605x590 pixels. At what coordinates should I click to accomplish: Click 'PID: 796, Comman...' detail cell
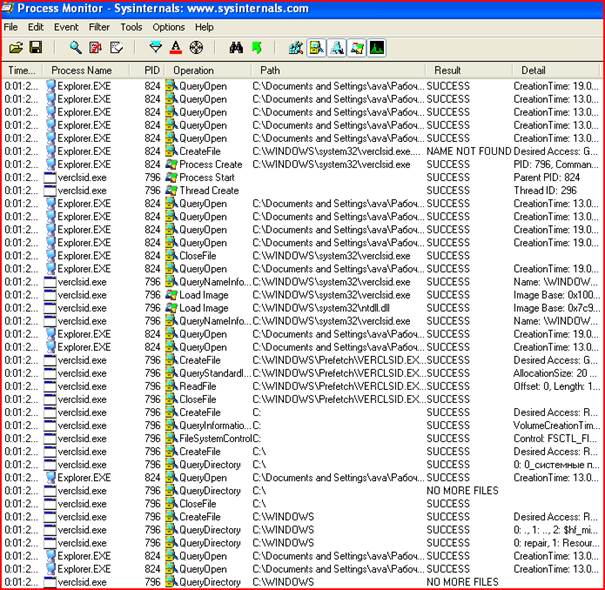pyautogui.click(x=556, y=164)
